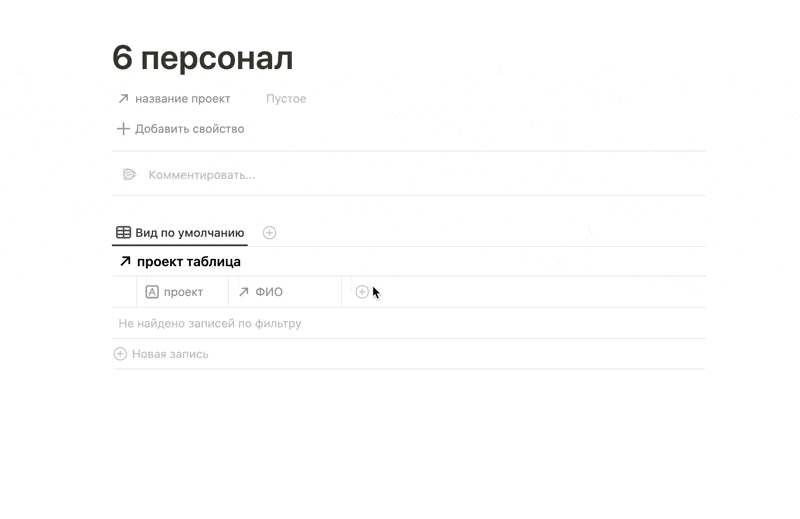Click the table view icon
800x519 pixels.
pos(123,233)
